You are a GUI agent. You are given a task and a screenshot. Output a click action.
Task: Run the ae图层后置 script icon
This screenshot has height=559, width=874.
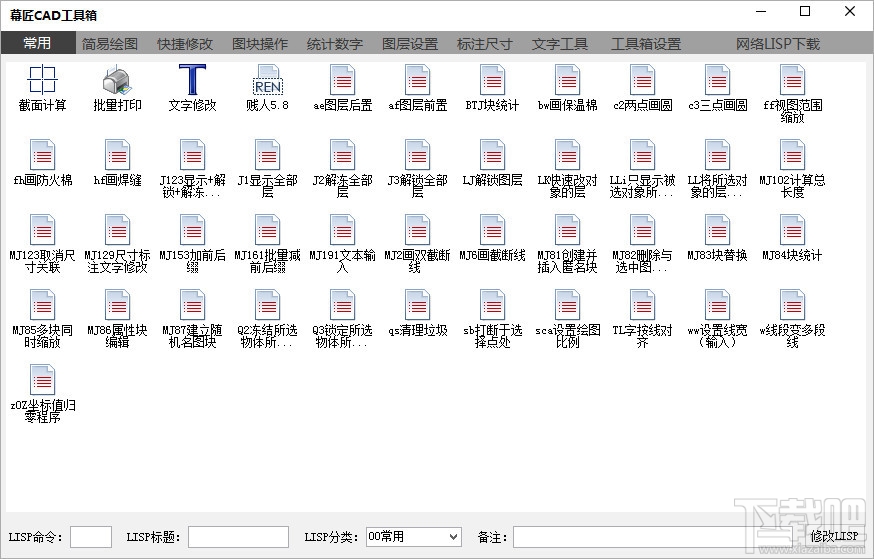coord(342,80)
